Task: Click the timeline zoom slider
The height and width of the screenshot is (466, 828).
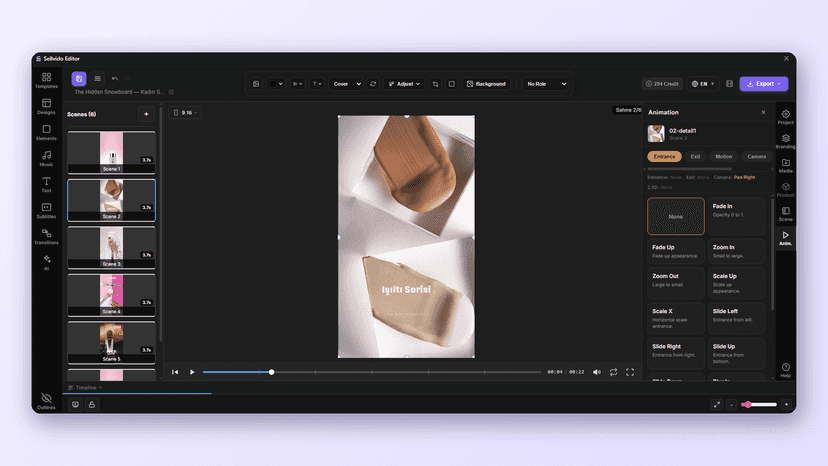Action: 759,405
